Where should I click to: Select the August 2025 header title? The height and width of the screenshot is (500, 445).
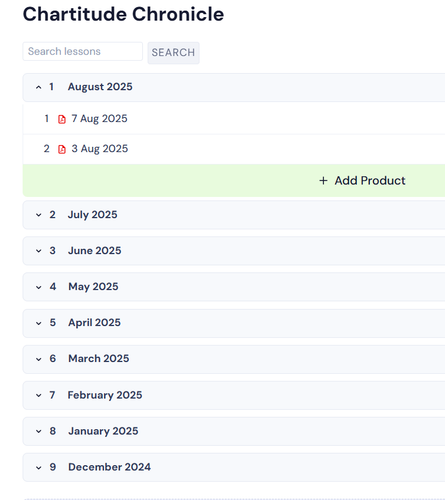(100, 87)
